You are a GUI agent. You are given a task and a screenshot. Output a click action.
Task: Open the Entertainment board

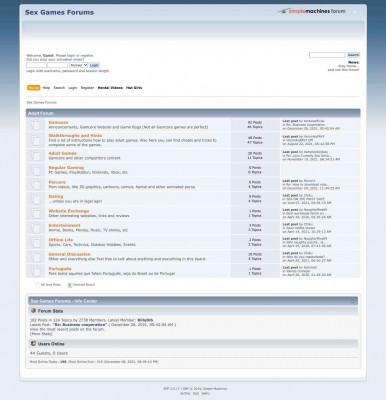pyautogui.click(x=64, y=225)
